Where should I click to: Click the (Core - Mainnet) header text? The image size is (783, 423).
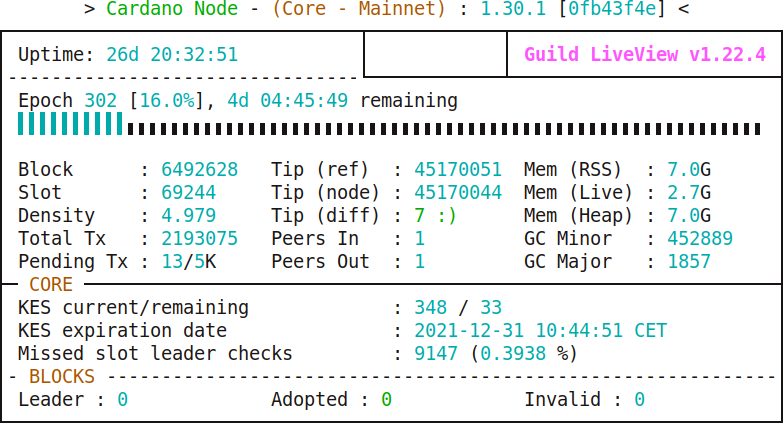tap(359, 9)
